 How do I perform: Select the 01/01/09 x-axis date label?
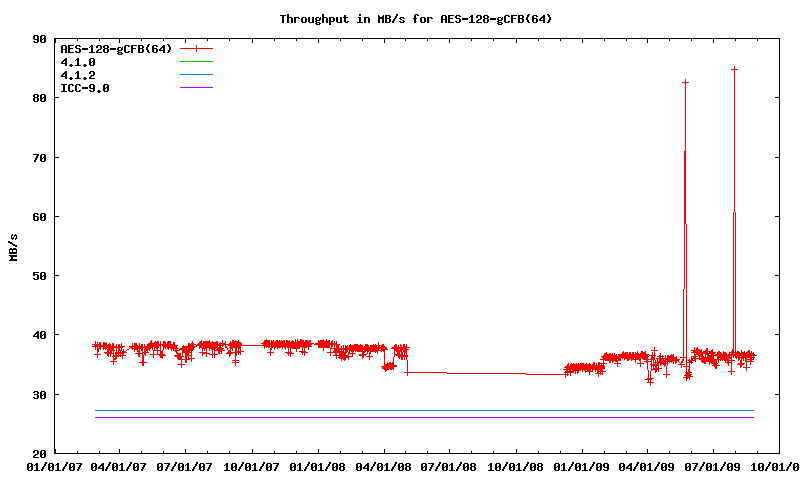click(581, 466)
